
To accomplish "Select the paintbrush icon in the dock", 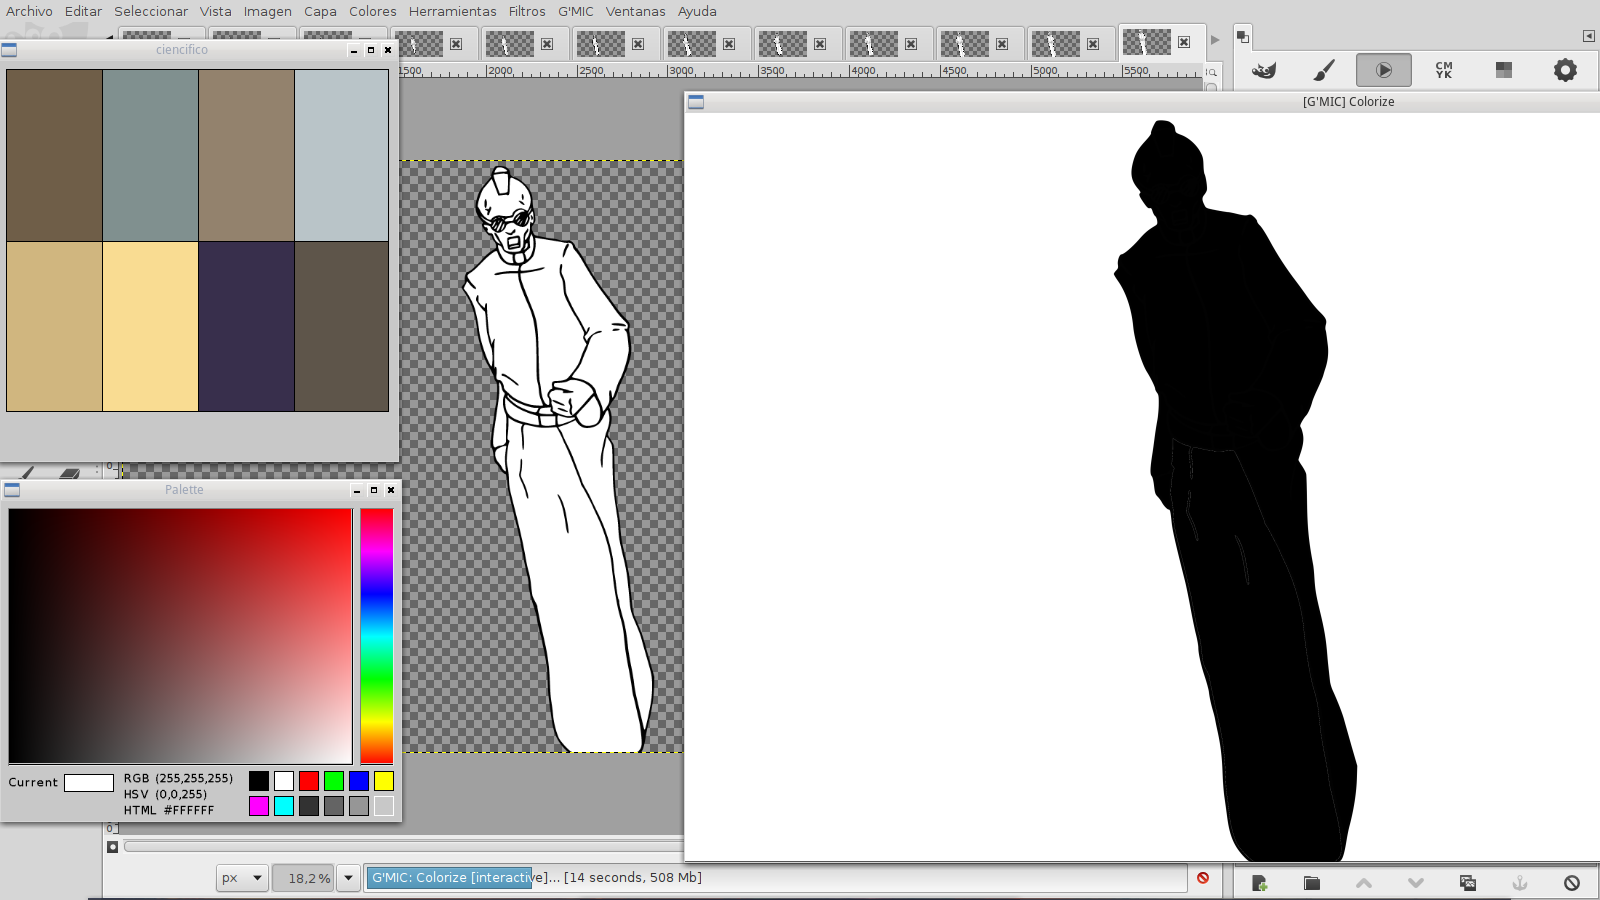I will pos(1324,70).
